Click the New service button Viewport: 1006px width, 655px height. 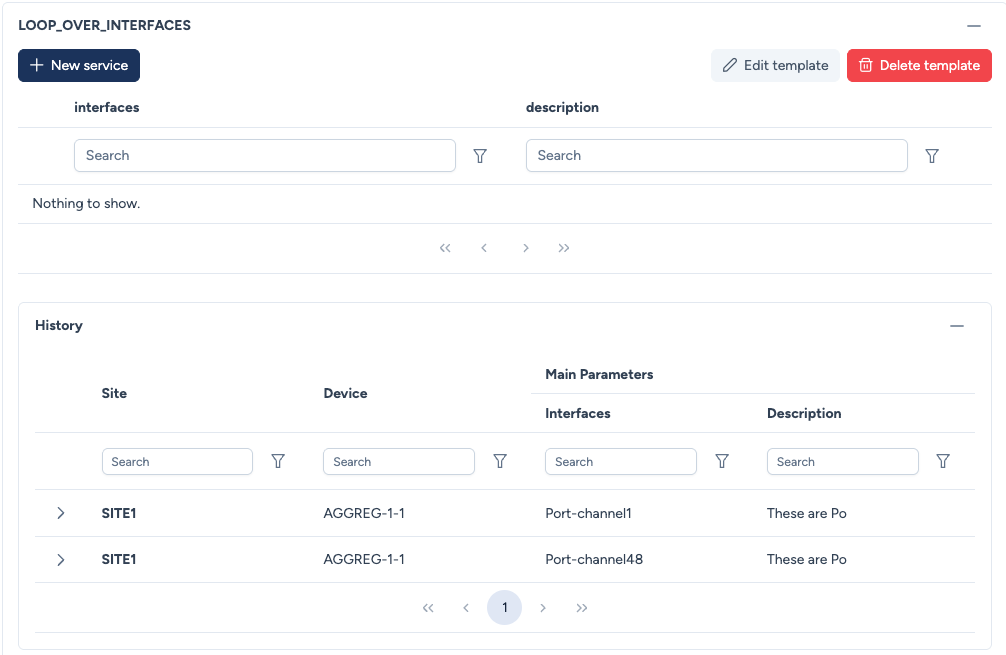coord(79,65)
